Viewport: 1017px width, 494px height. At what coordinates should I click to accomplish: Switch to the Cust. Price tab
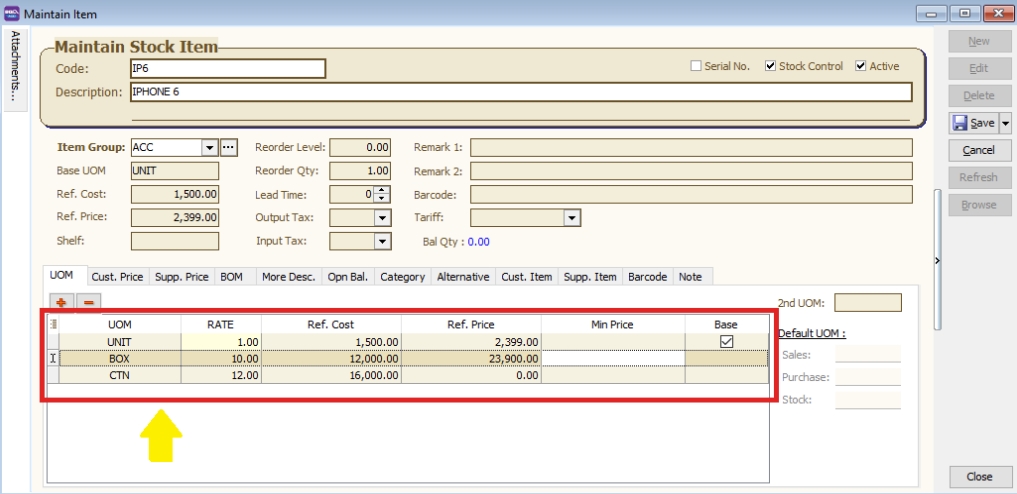click(x=117, y=277)
